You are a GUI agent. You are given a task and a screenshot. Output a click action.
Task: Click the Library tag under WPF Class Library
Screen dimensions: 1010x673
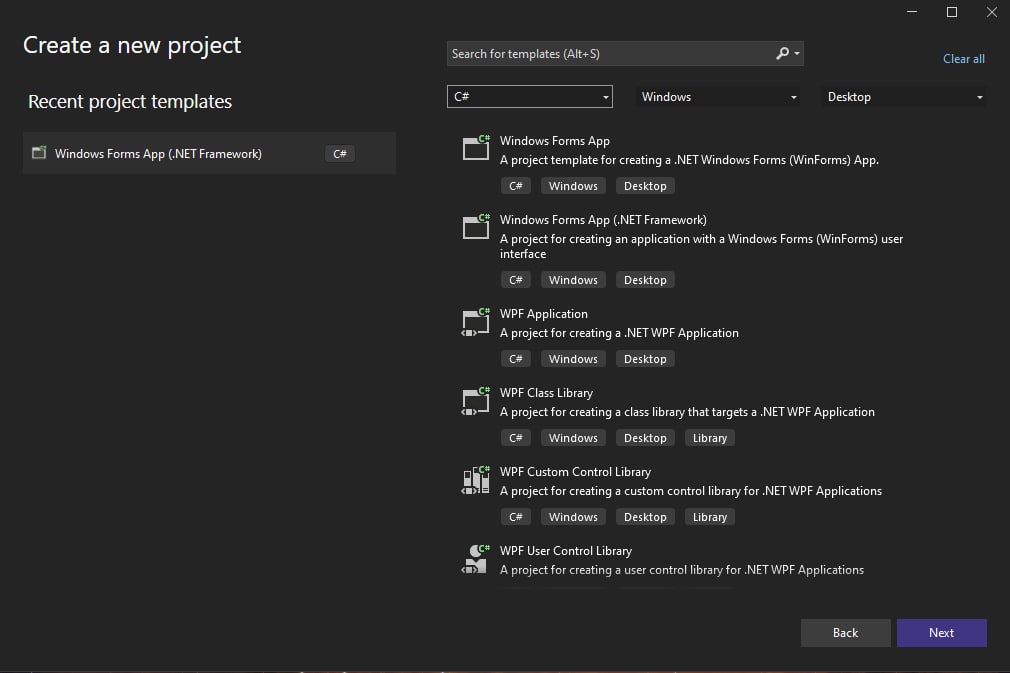coord(710,439)
